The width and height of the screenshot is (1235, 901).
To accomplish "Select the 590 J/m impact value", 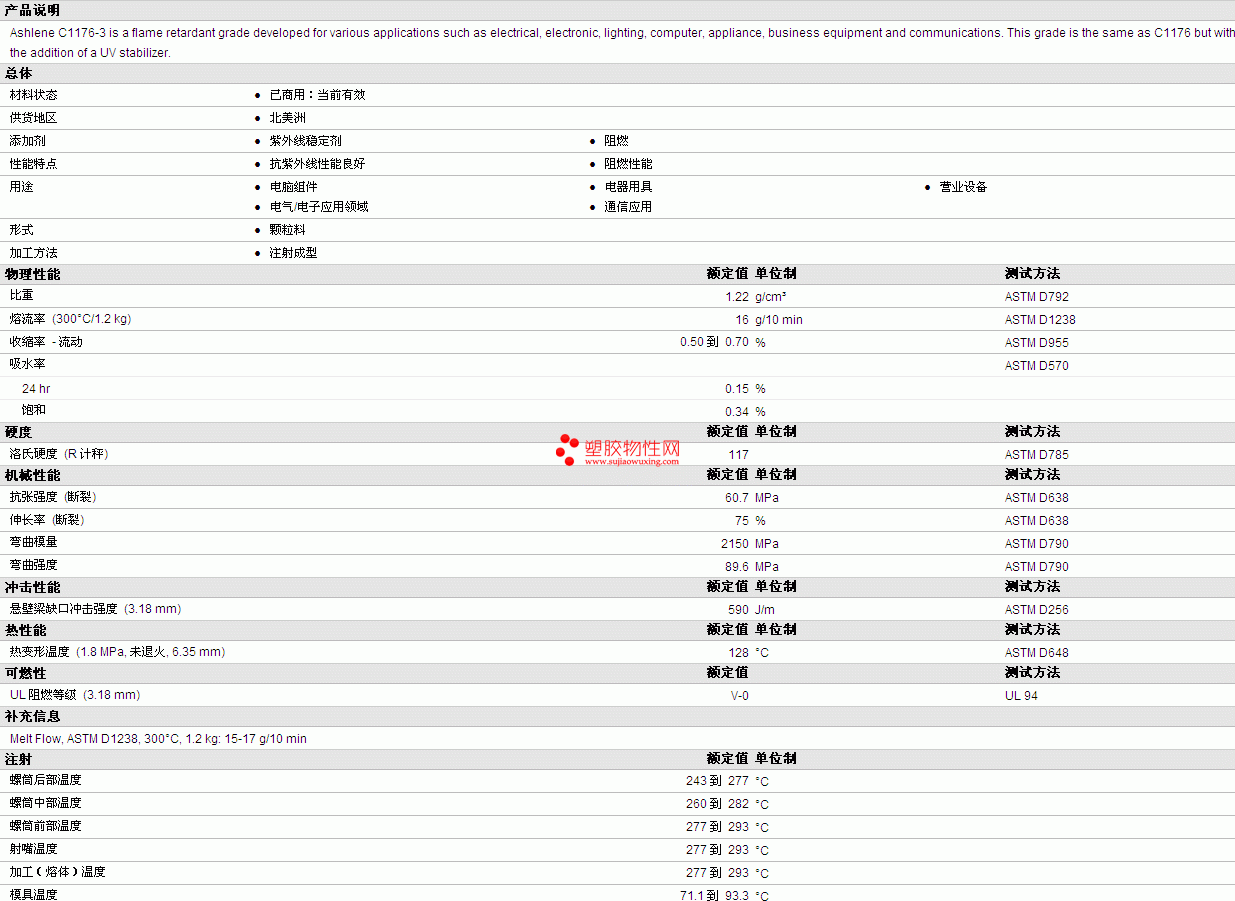I will click(x=751, y=610).
